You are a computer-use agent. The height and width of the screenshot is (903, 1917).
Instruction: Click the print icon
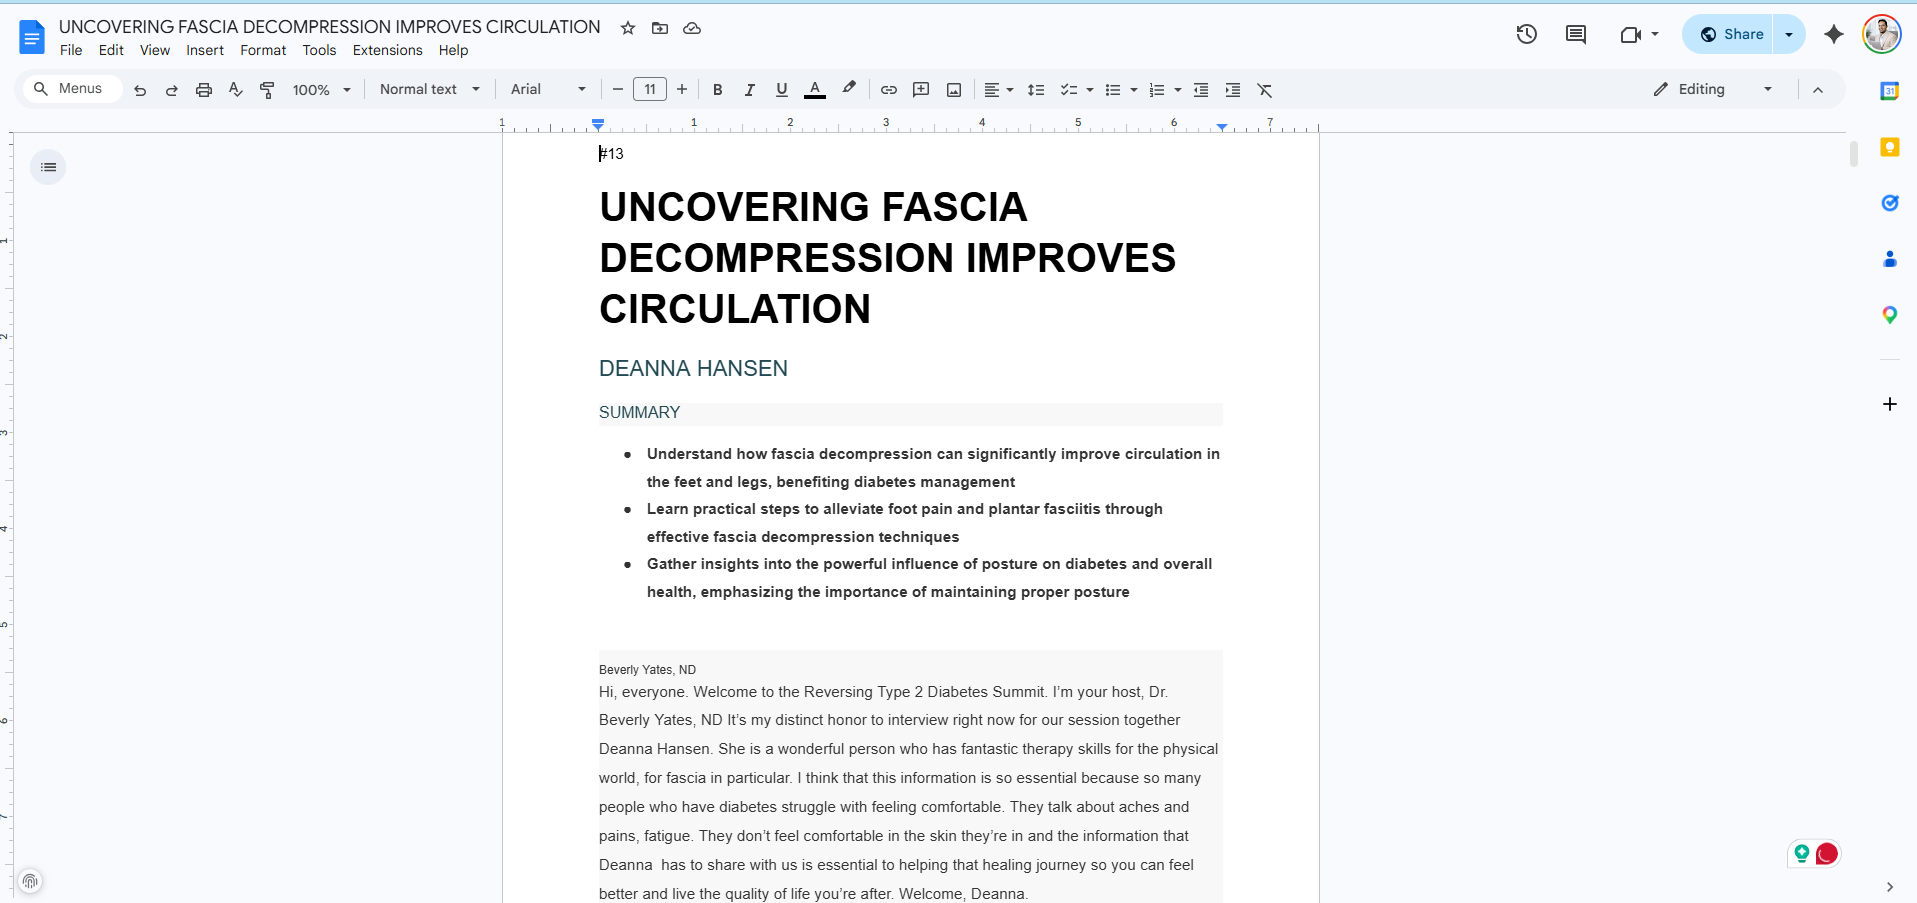pos(204,90)
